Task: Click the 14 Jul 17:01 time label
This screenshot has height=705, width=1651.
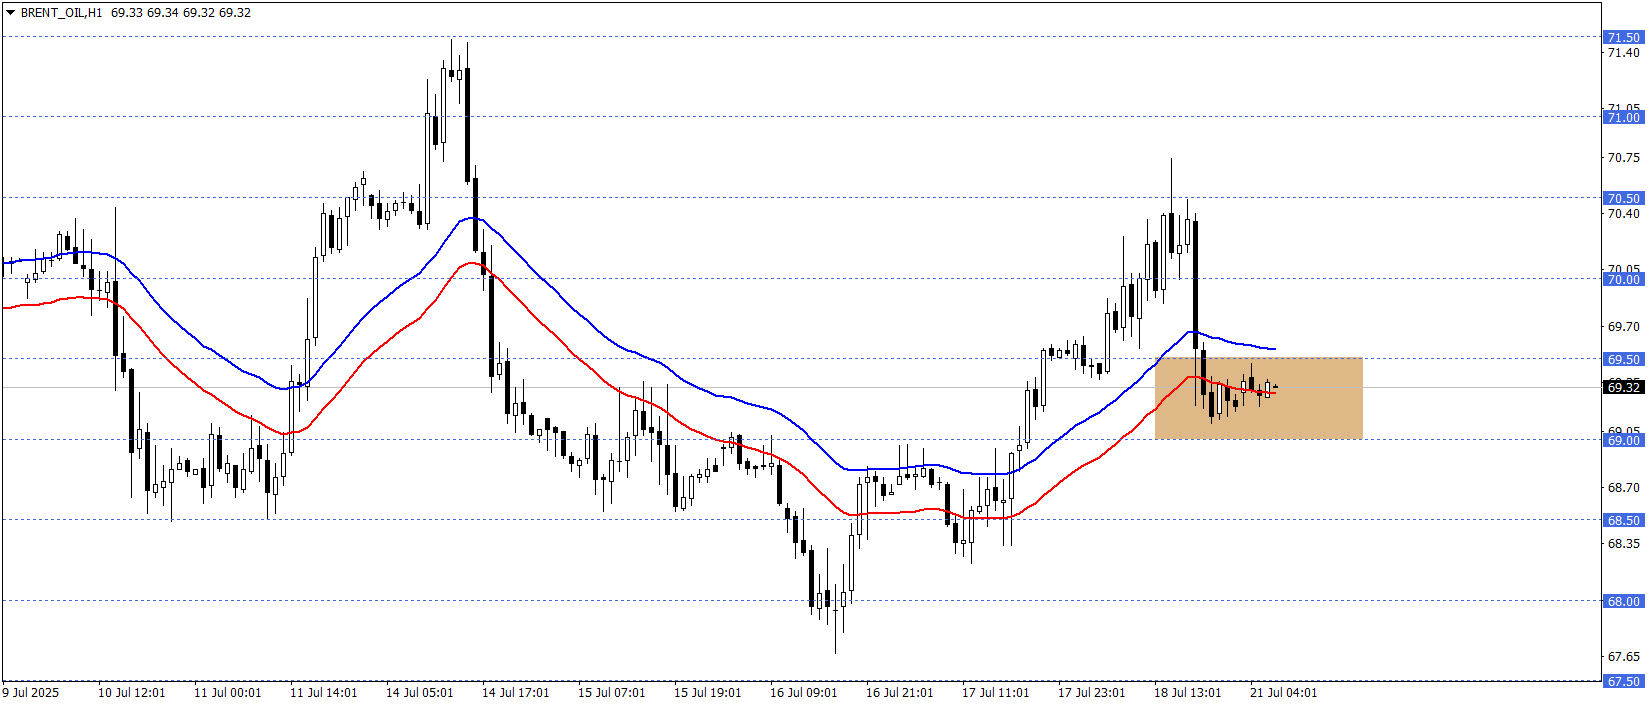Action: [516, 692]
